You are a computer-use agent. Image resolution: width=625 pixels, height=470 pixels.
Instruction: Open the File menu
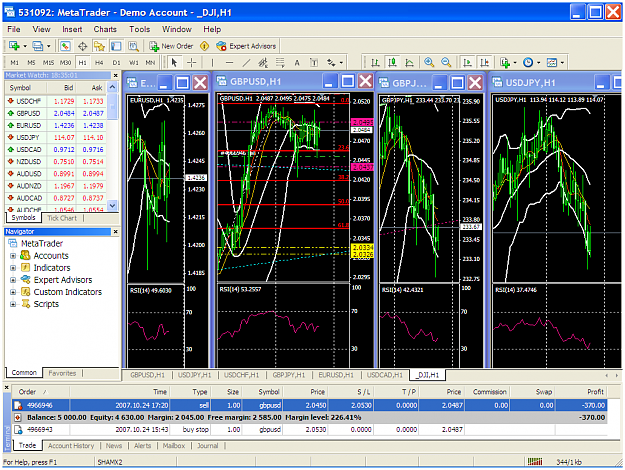click(x=14, y=29)
